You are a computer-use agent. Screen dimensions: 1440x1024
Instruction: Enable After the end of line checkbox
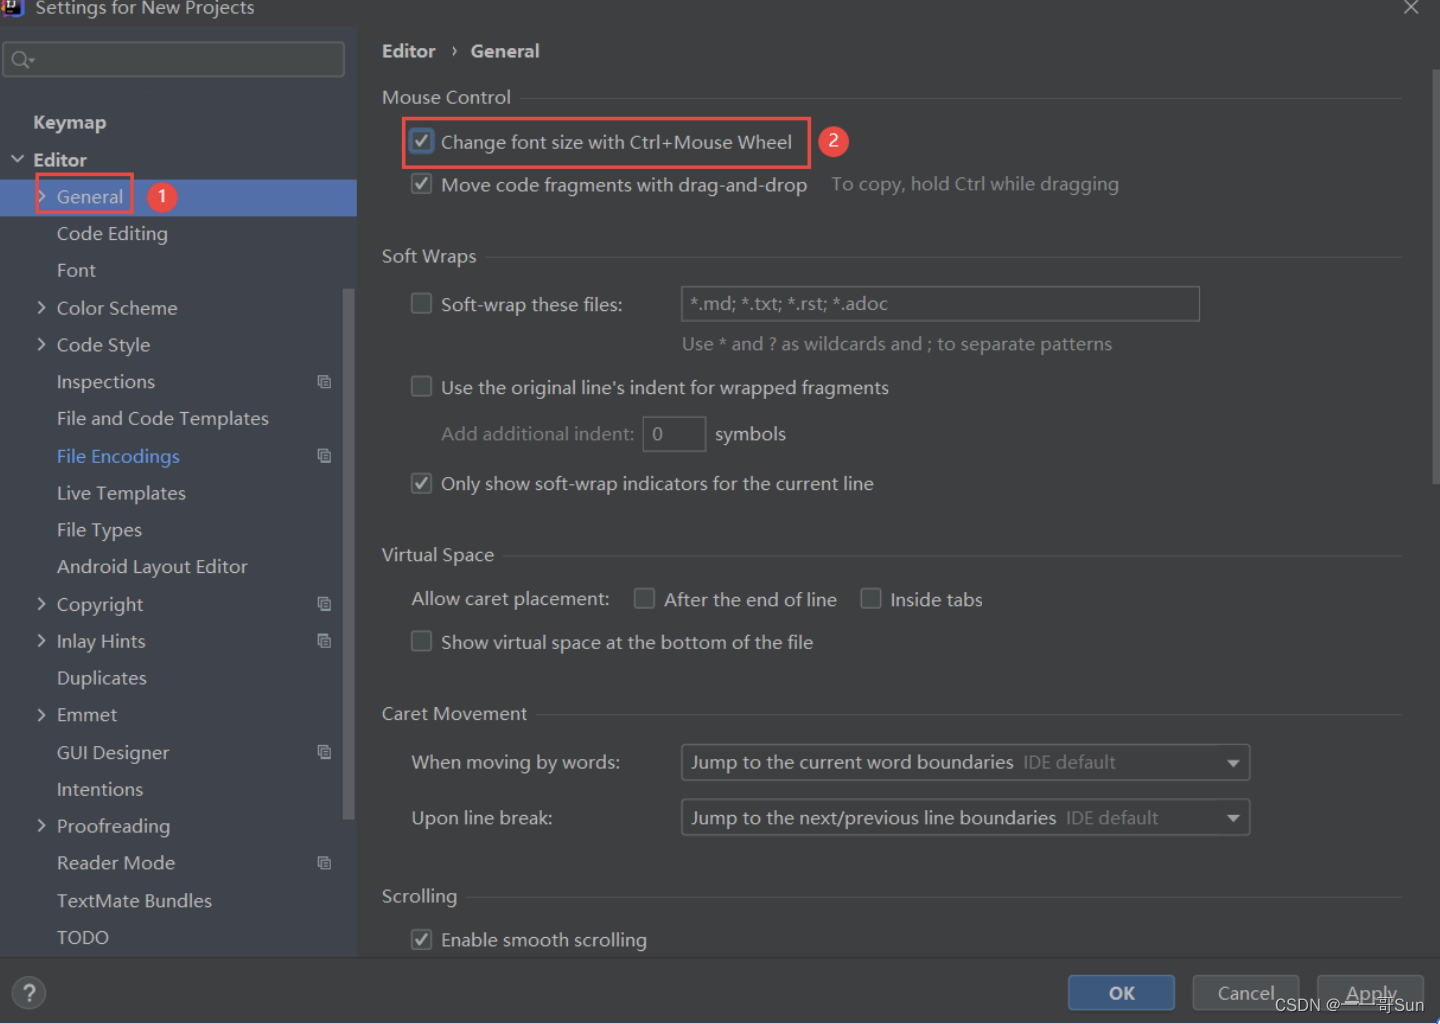[645, 598]
